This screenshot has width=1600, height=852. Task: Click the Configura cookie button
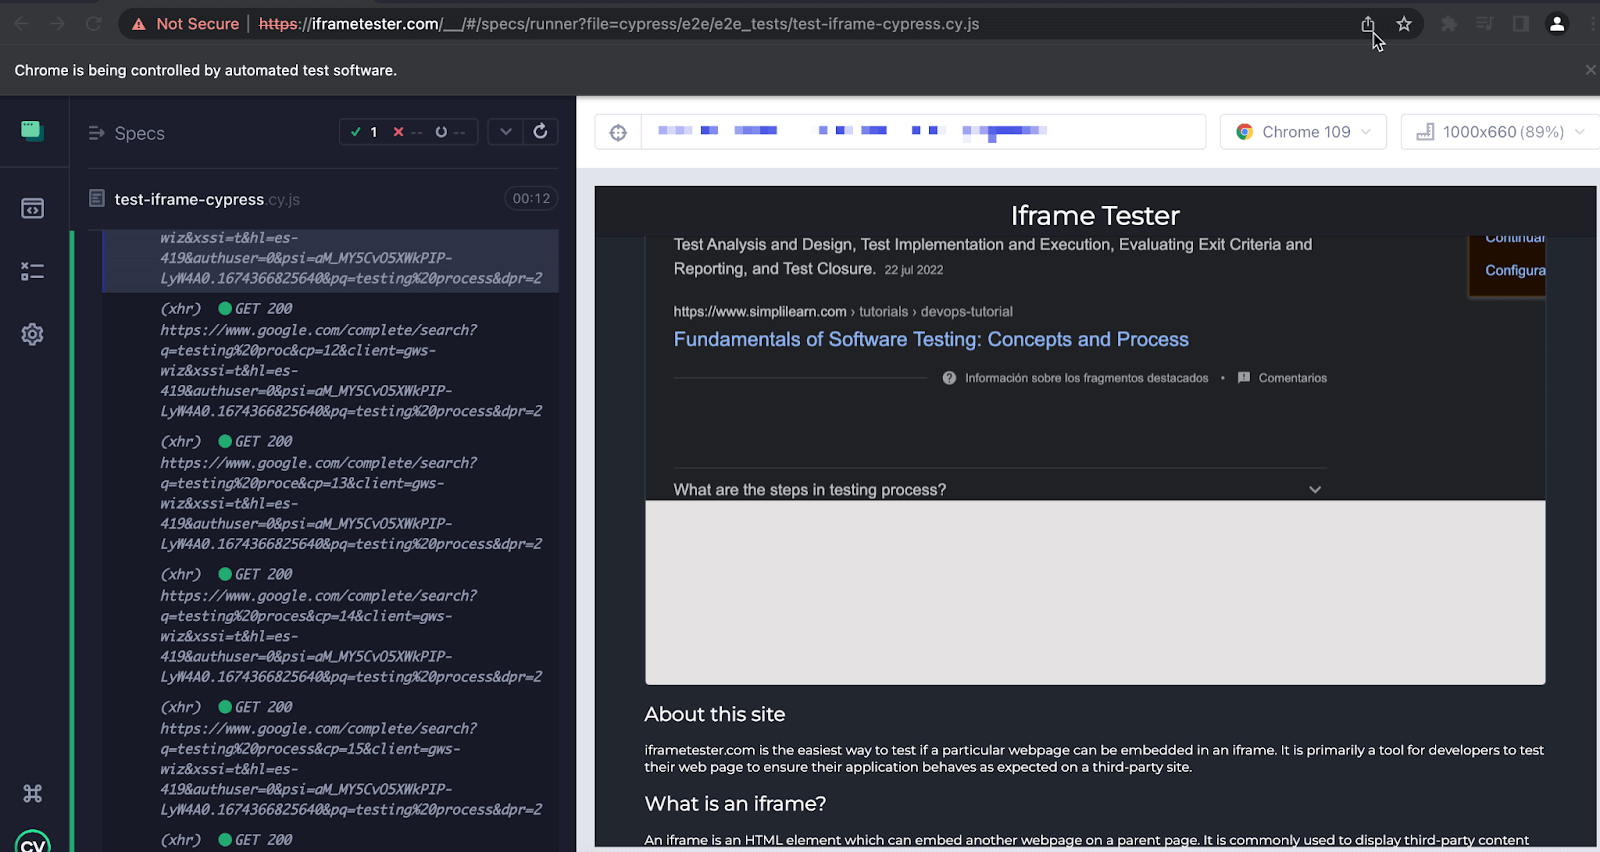pyautogui.click(x=1514, y=270)
